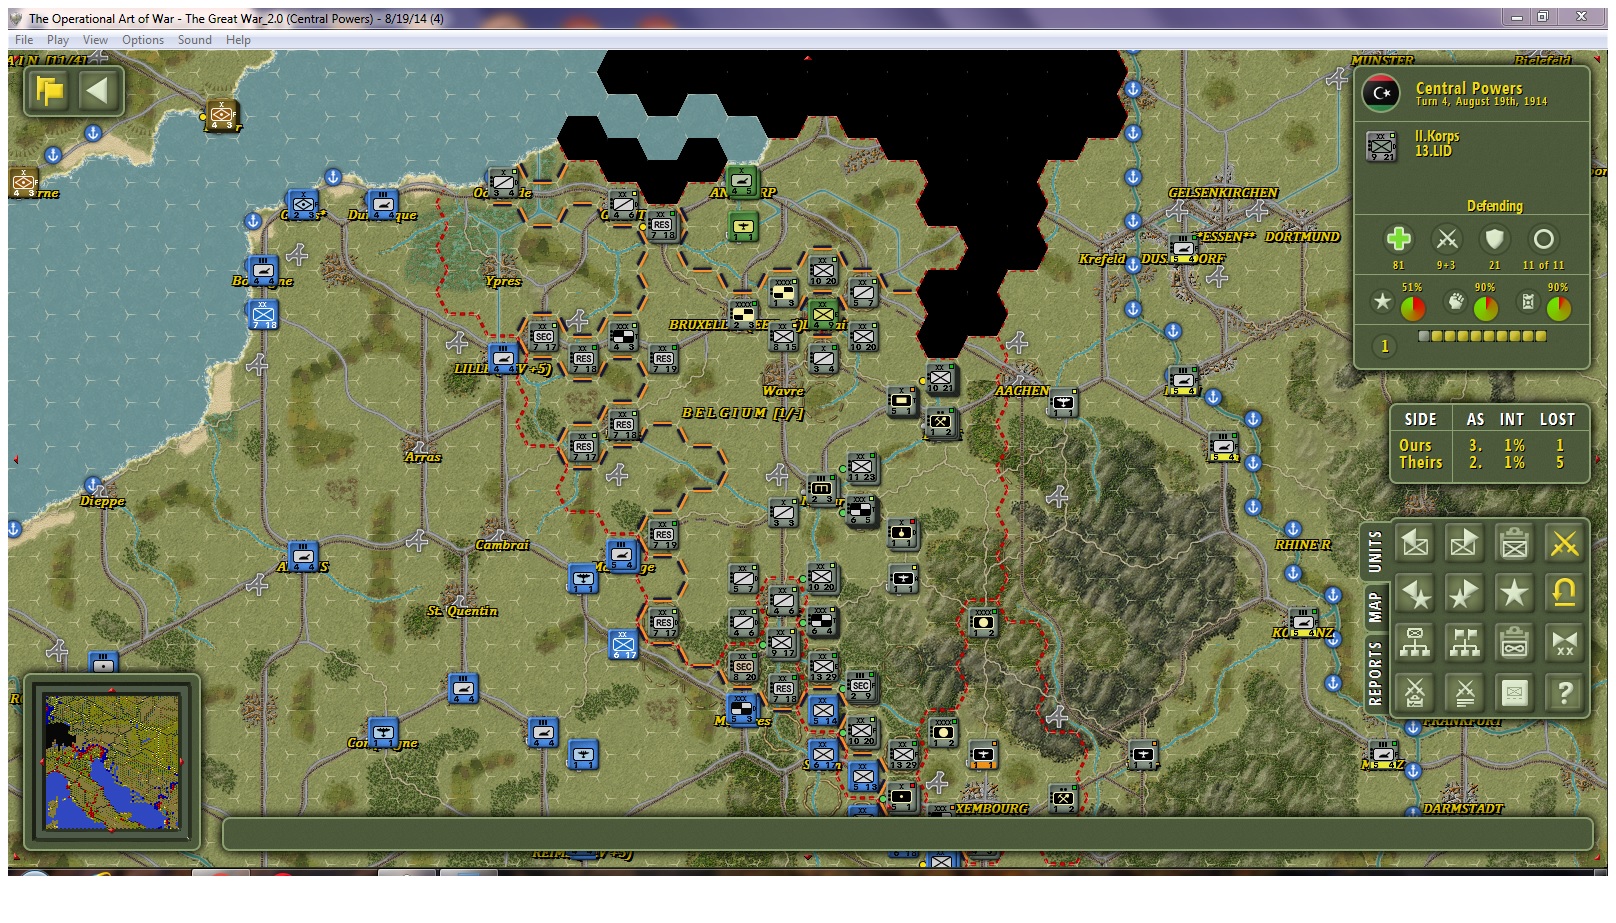The width and height of the screenshot is (1616, 923).
Task: Click the brown unit counter near Dover
Action: tap(222, 115)
